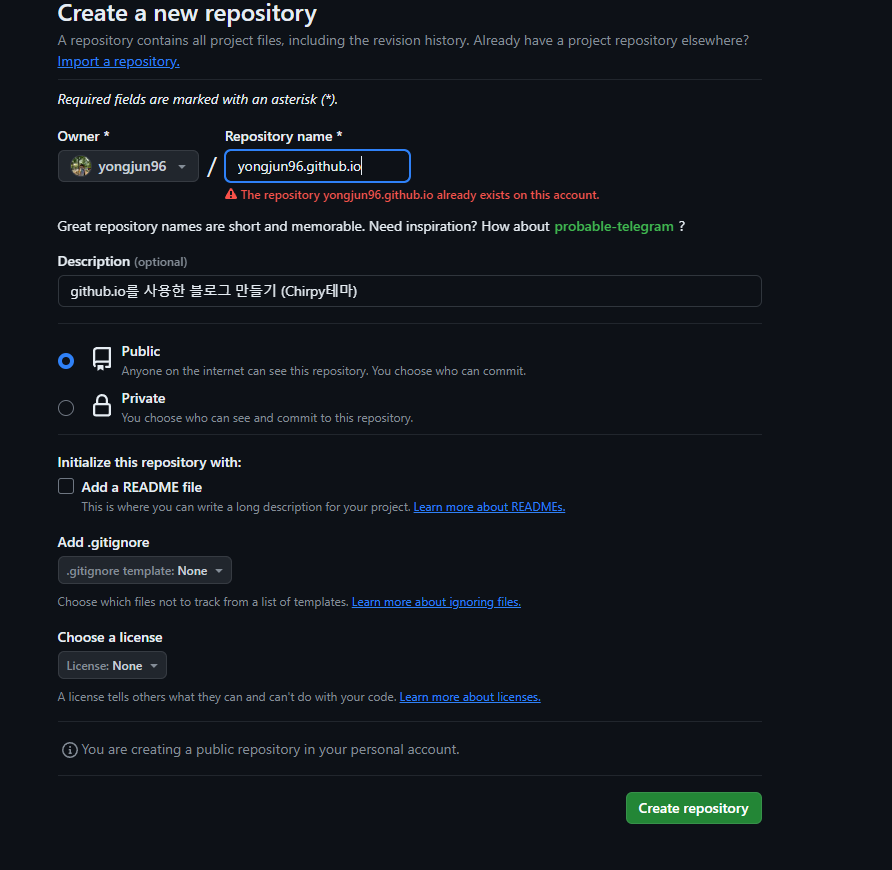Image resolution: width=892 pixels, height=870 pixels.
Task: Click the Create repository button
Action: point(693,808)
